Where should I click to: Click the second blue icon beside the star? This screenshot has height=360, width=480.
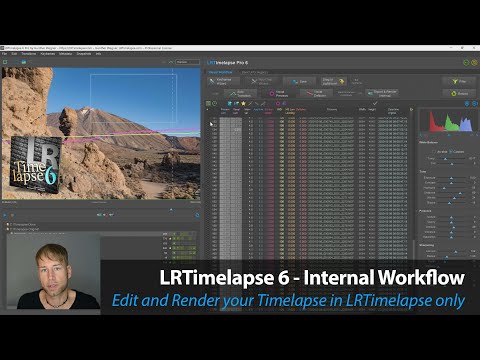click(236, 104)
